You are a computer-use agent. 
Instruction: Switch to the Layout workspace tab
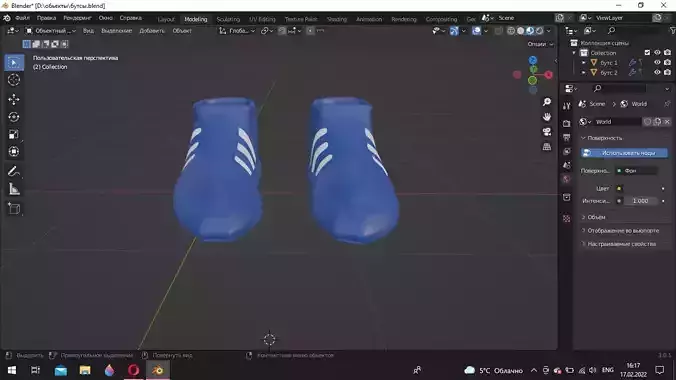(166, 19)
